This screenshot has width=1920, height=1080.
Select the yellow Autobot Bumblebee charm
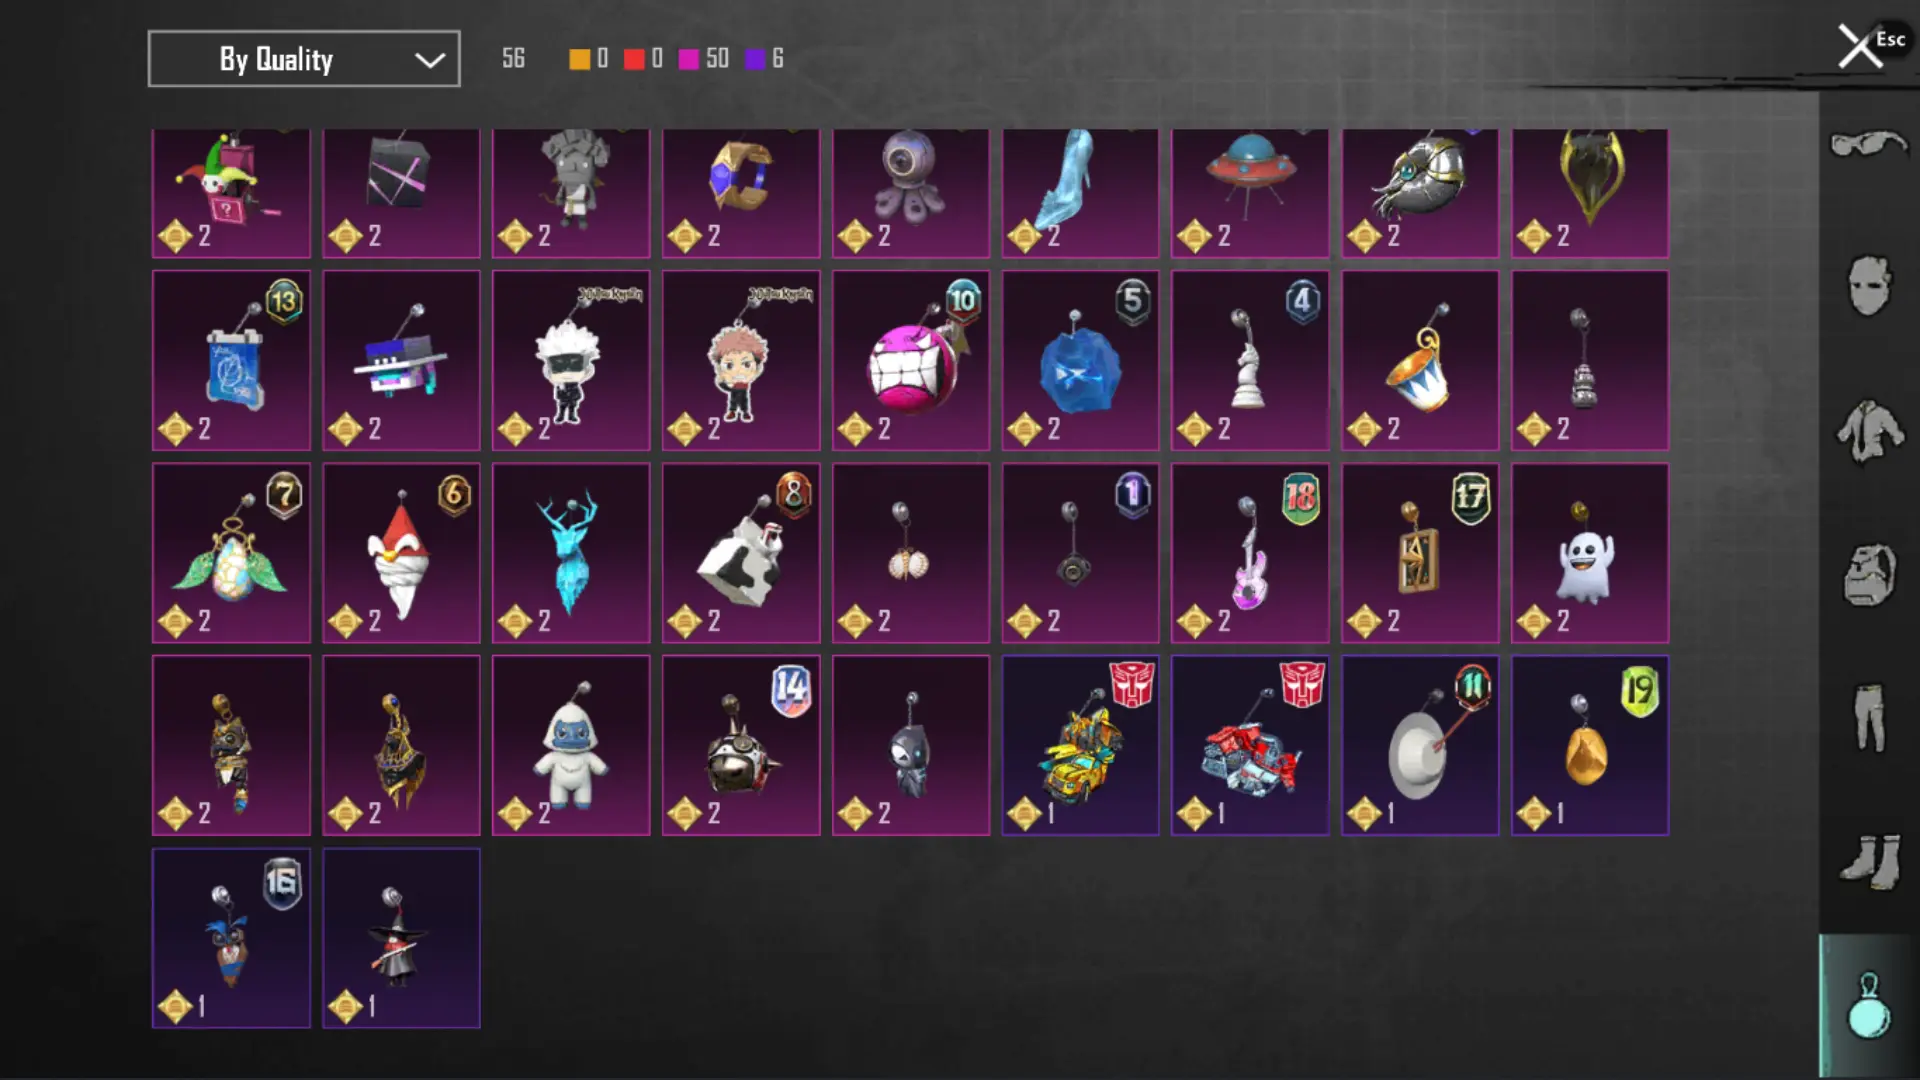point(1080,745)
